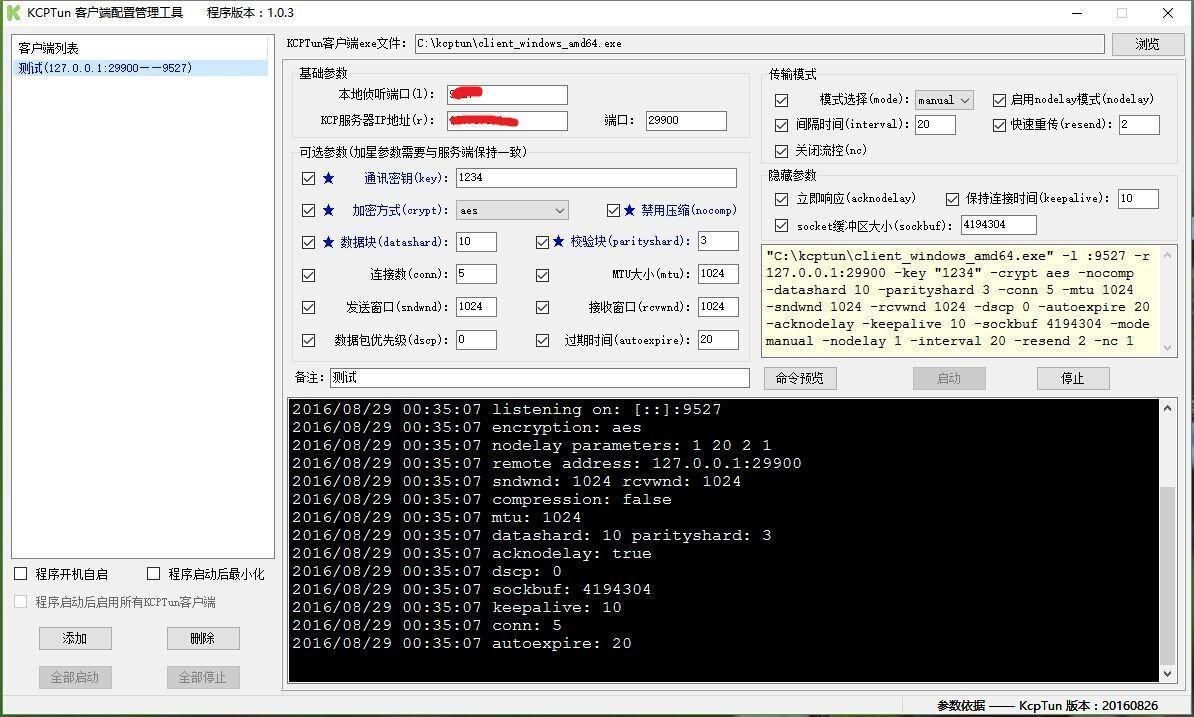Toggle the 关闭流控(nc) checkbox

pyautogui.click(x=781, y=148)
